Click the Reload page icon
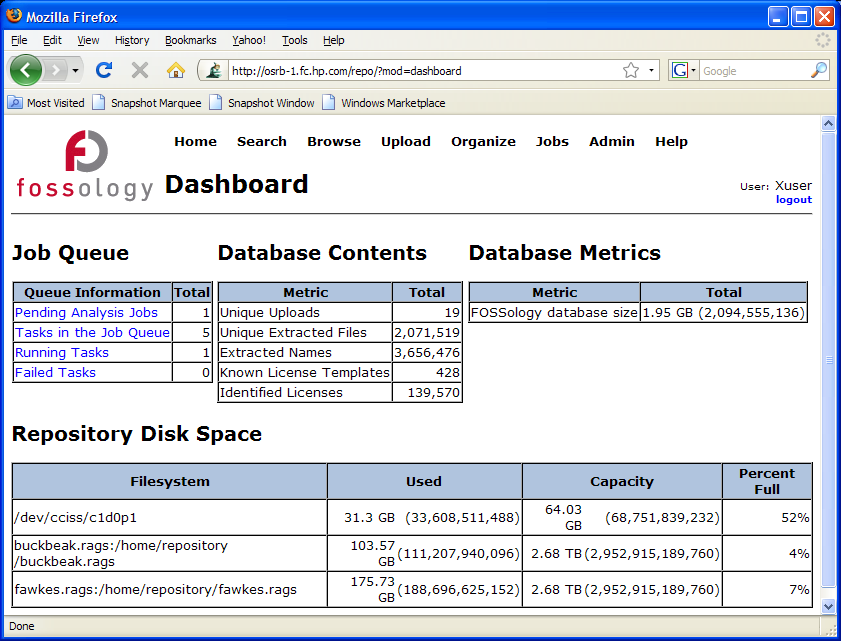Viewport: 841px width, 641px height. (103, 70)
